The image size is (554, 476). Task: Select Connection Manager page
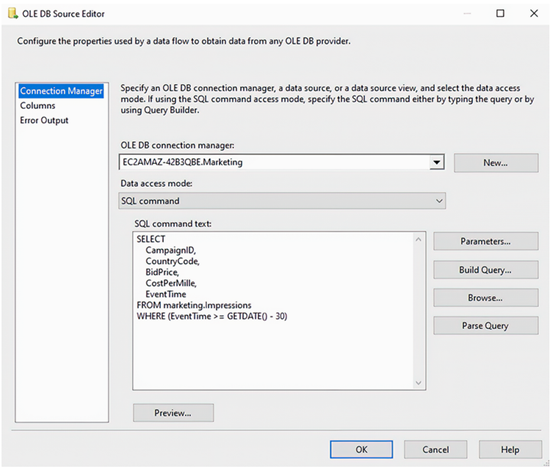click(61, 91)
